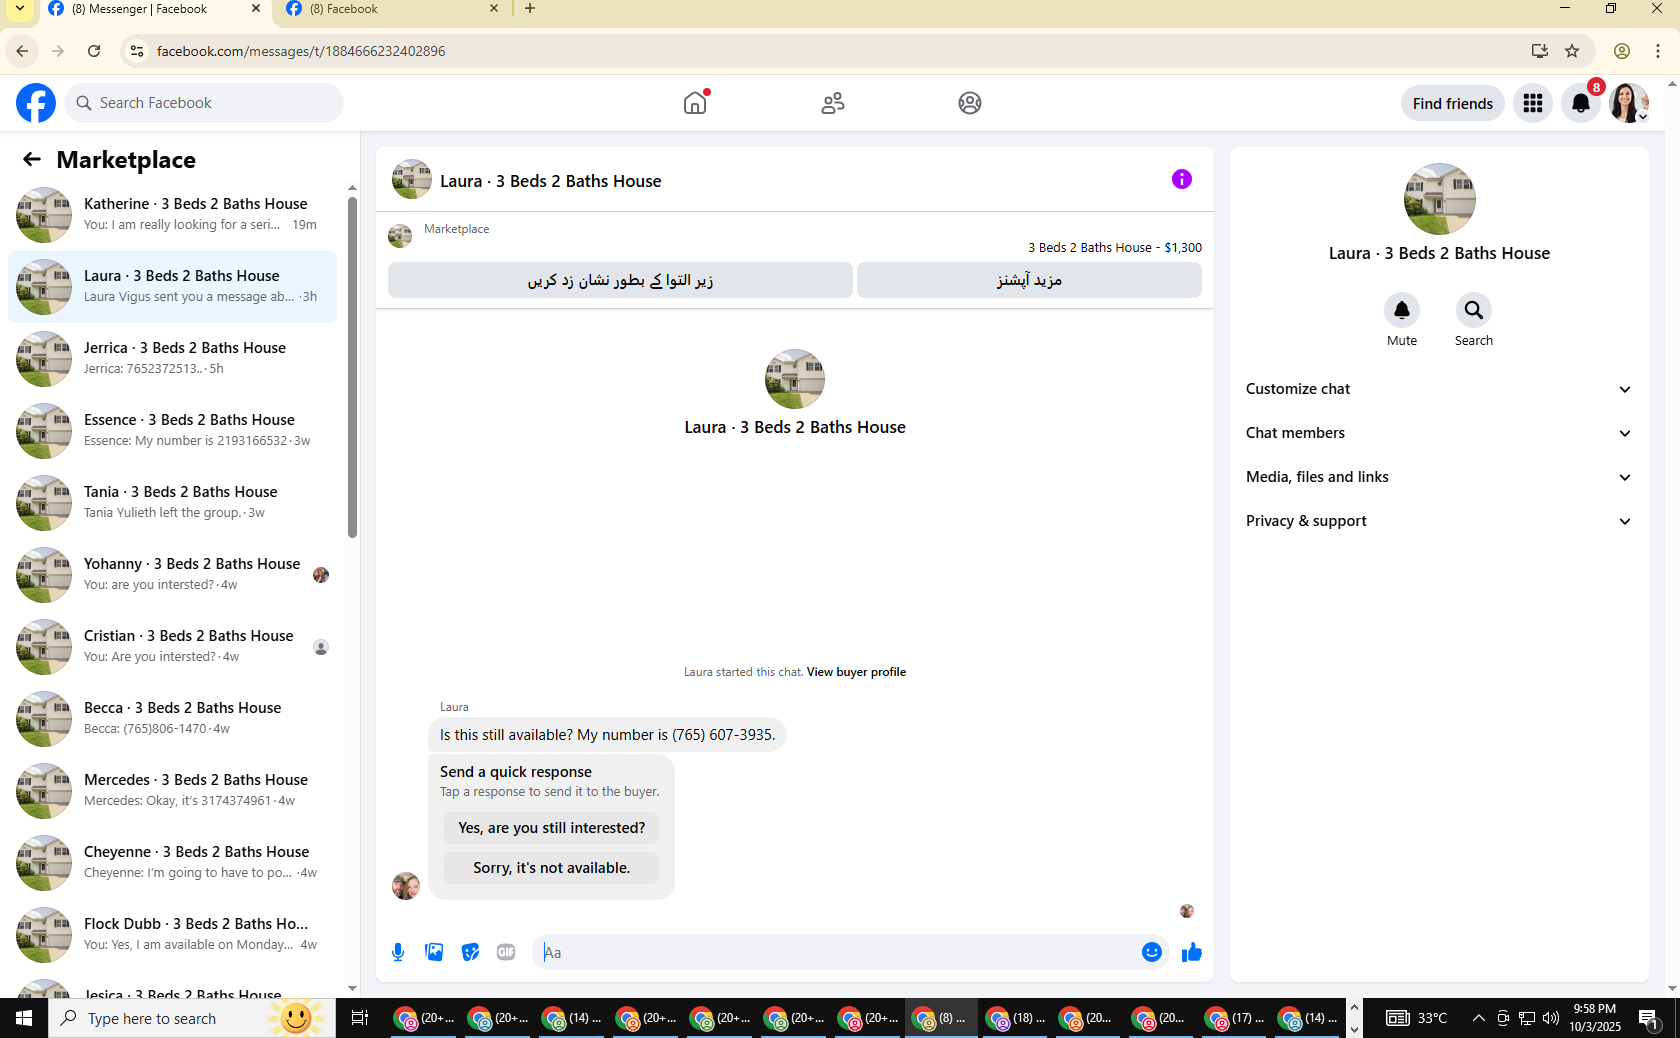1680x1038 pixels.
Task: Open the View buyer profile link
Action: [x=856, y=672]
